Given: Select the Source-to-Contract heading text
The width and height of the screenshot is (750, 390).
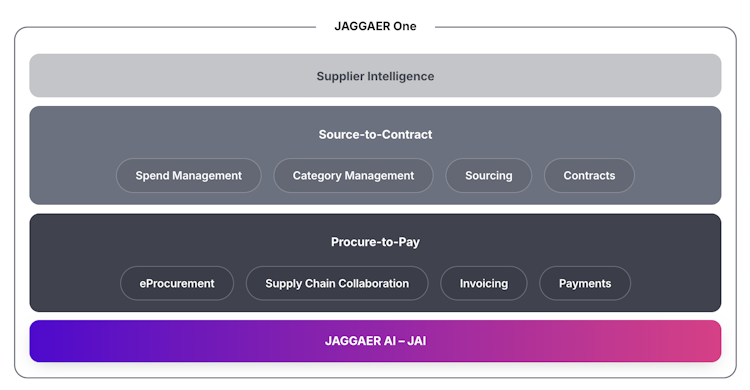Looking at the screenshot, I should coord(375,134).
